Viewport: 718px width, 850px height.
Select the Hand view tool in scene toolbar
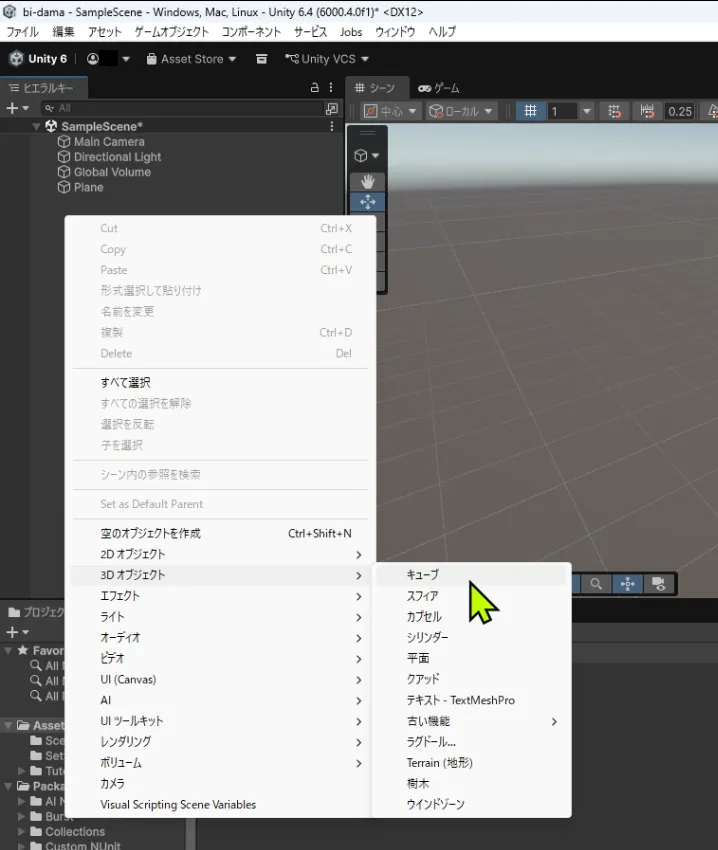point(368,181)
